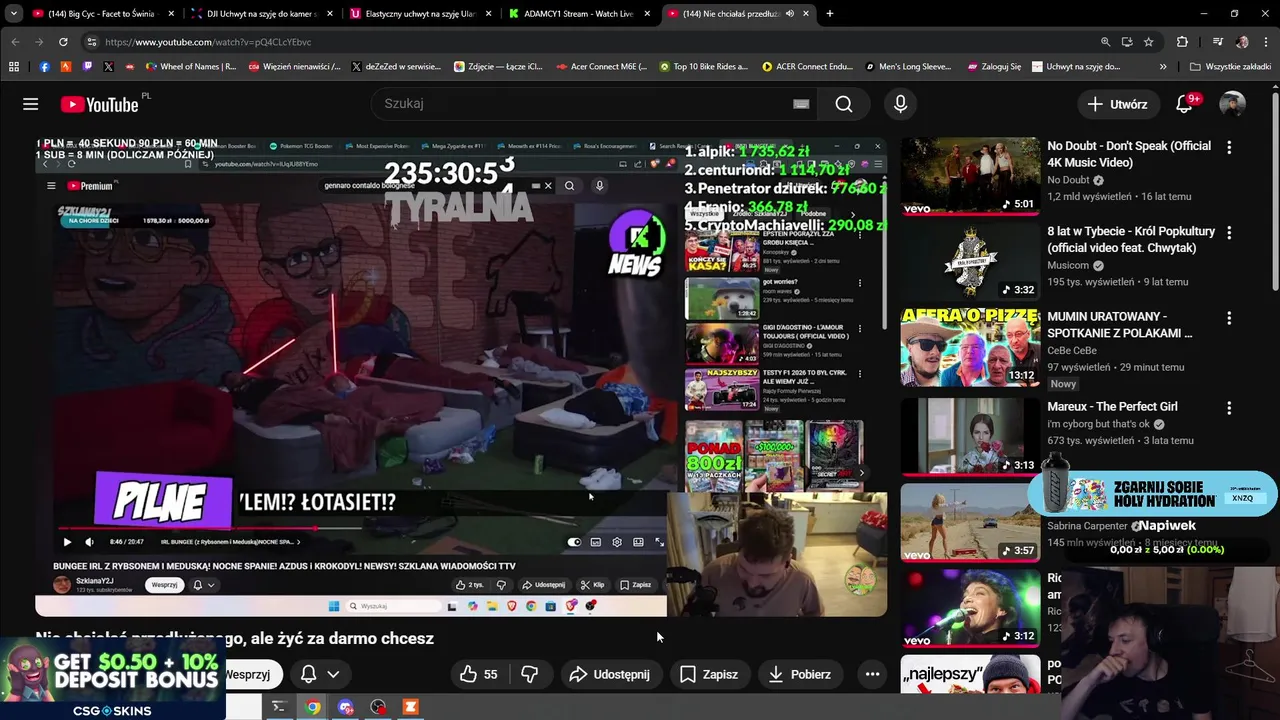Open a new browser tab

(829, 14)
